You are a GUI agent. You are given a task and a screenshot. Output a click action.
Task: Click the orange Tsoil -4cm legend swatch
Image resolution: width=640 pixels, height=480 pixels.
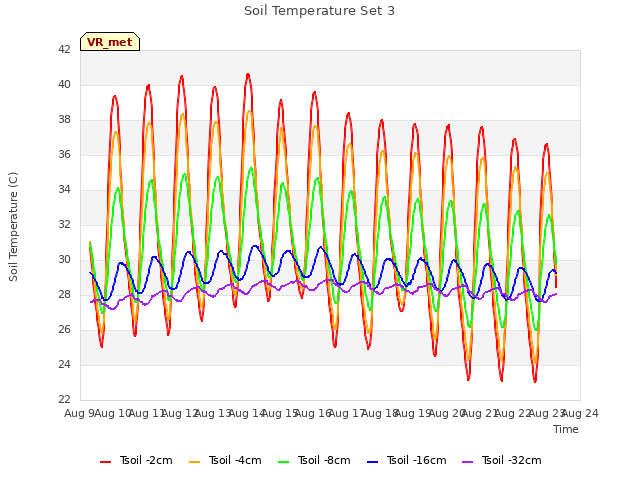195,462
